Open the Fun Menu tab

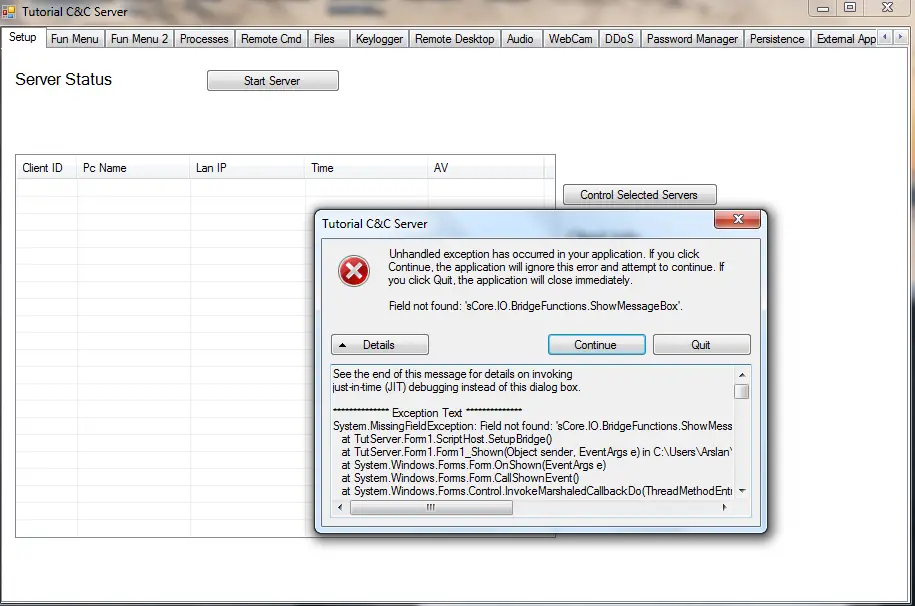coord(75,39)
